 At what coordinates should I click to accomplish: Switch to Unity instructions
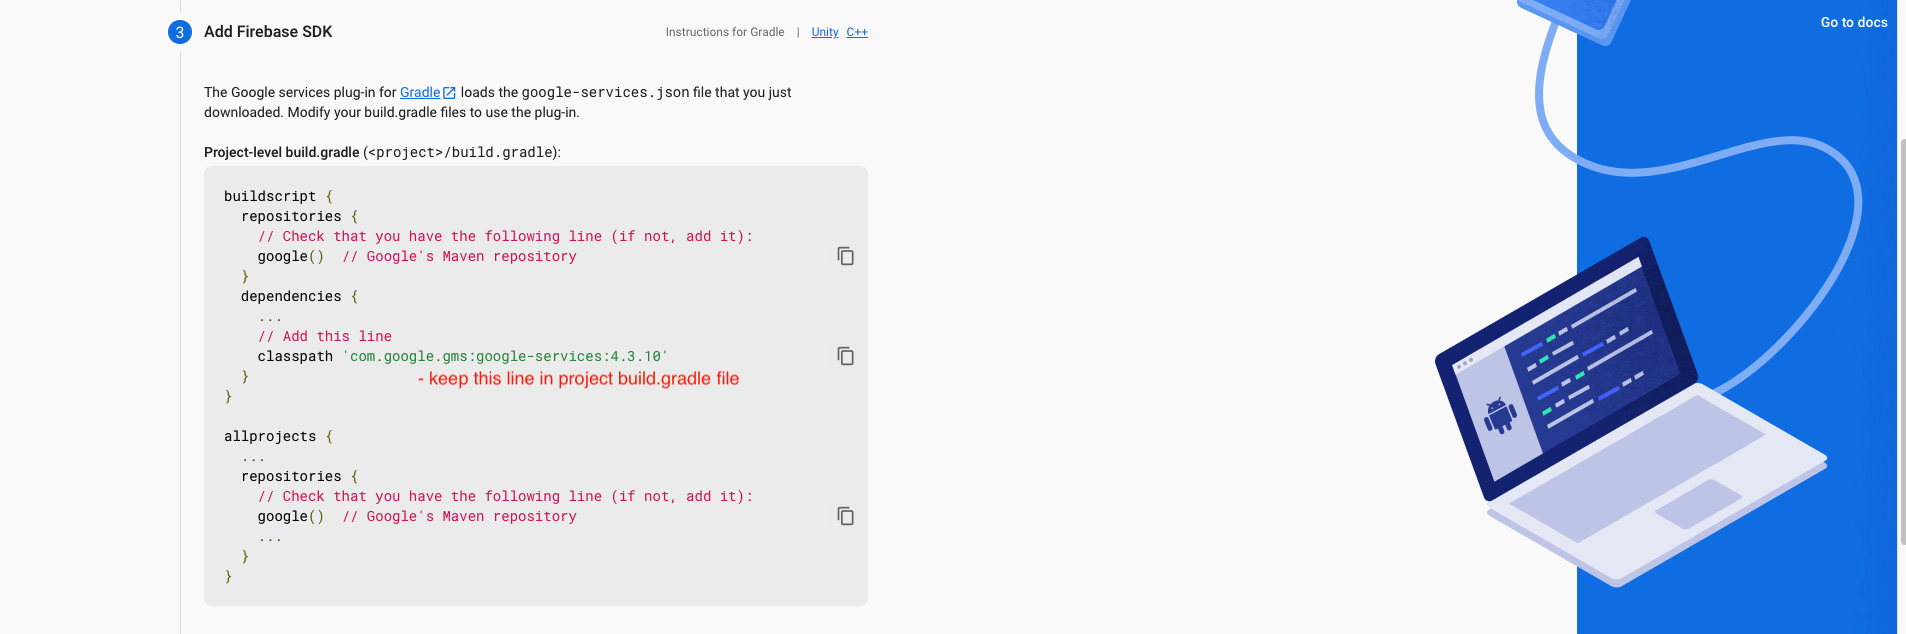click(825, 32)
